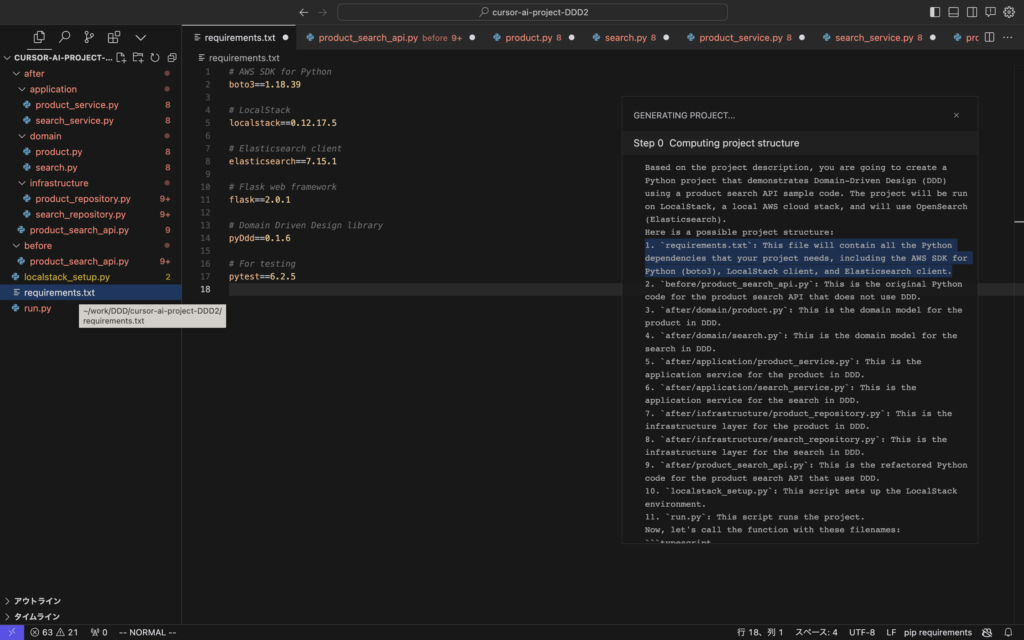Change indentation via スペース: 4
The image size is (1024, 640).
[x=816, y=632]
